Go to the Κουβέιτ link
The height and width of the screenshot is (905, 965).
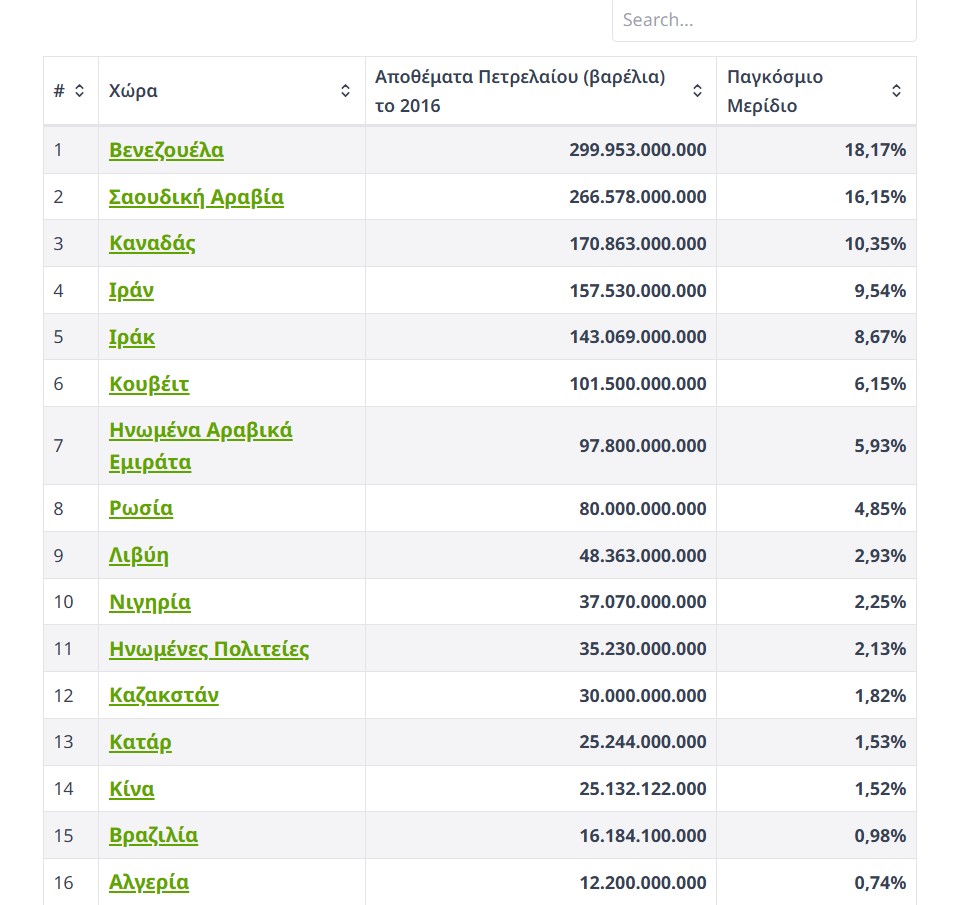pyautogui.click(x=149, y=384)
